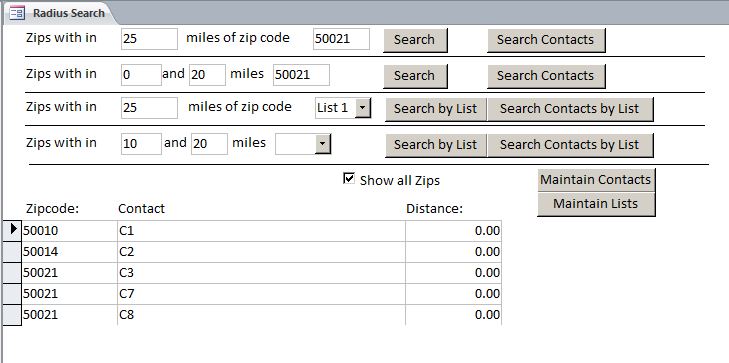Select record selector for contact C7 row
Screen dimensions: 729x363
pyautogui.click(x=12, y=294)
